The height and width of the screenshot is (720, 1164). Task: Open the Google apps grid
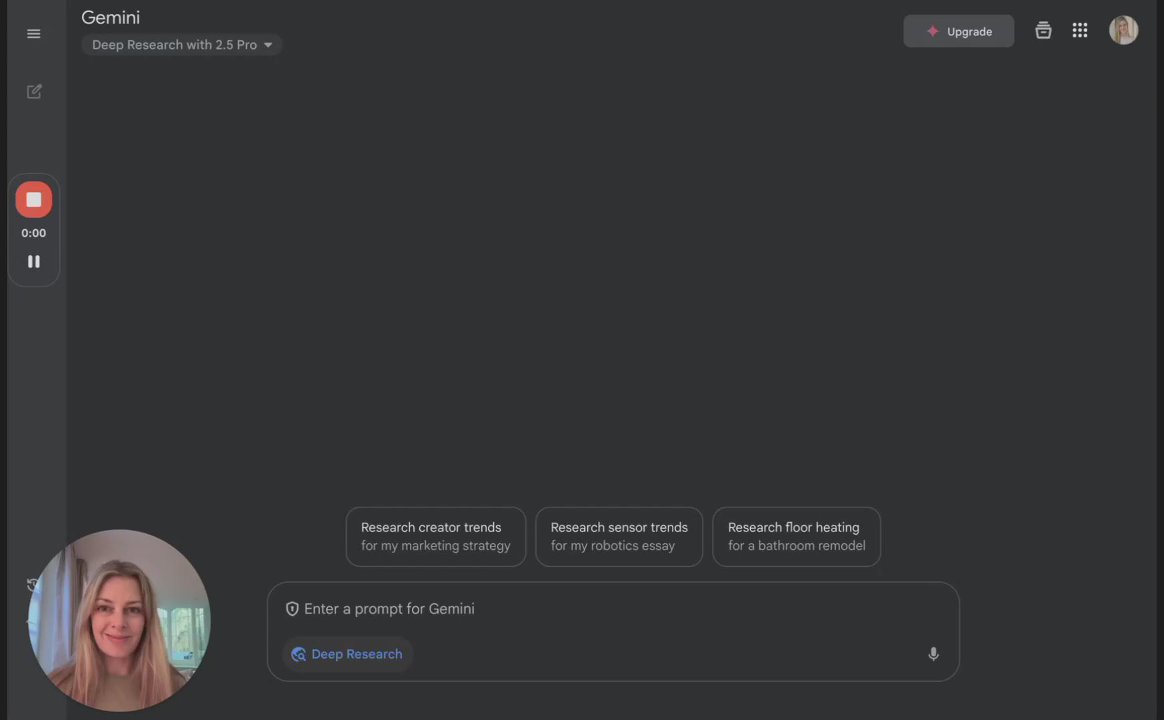coord(1080,31)
